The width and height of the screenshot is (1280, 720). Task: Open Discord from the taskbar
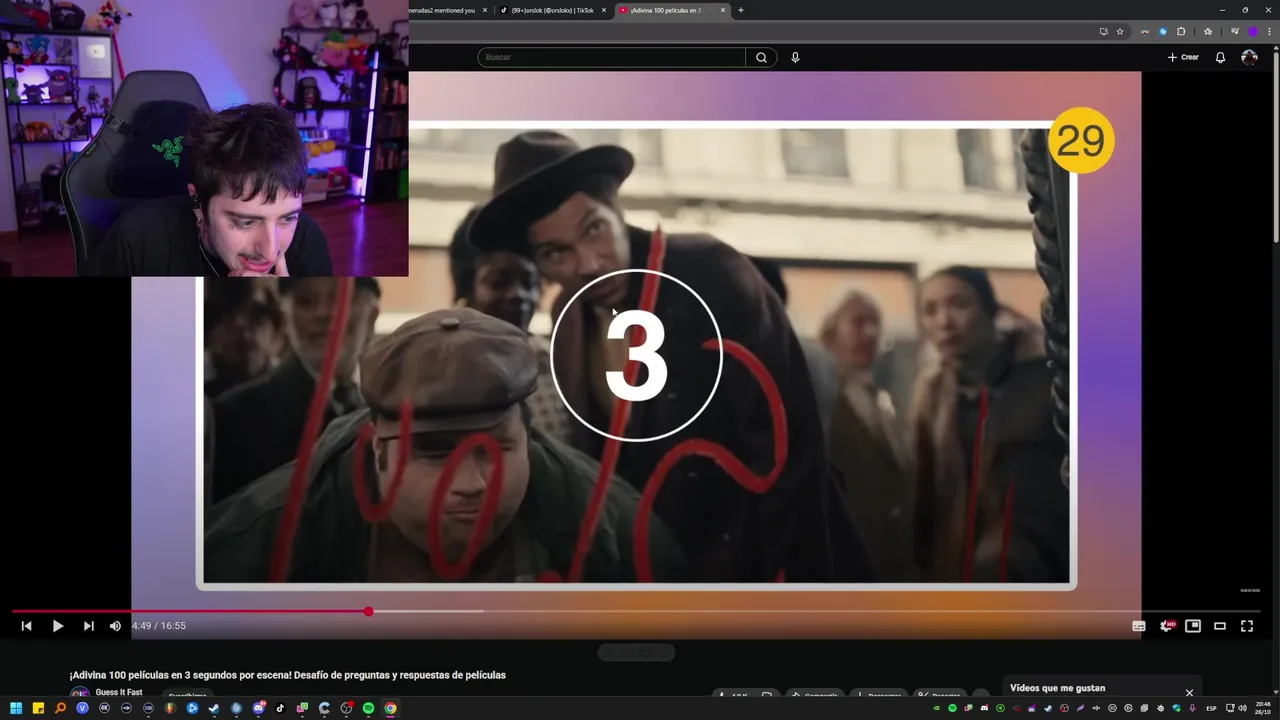tap(258, 708)
